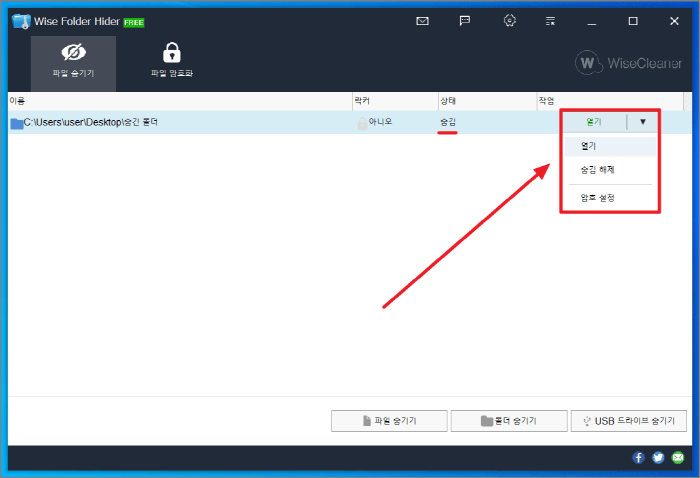This screenshot has height=478, width=700.
Task: Click the 폴더 숨기기 button
Action: tap(509, 421)
